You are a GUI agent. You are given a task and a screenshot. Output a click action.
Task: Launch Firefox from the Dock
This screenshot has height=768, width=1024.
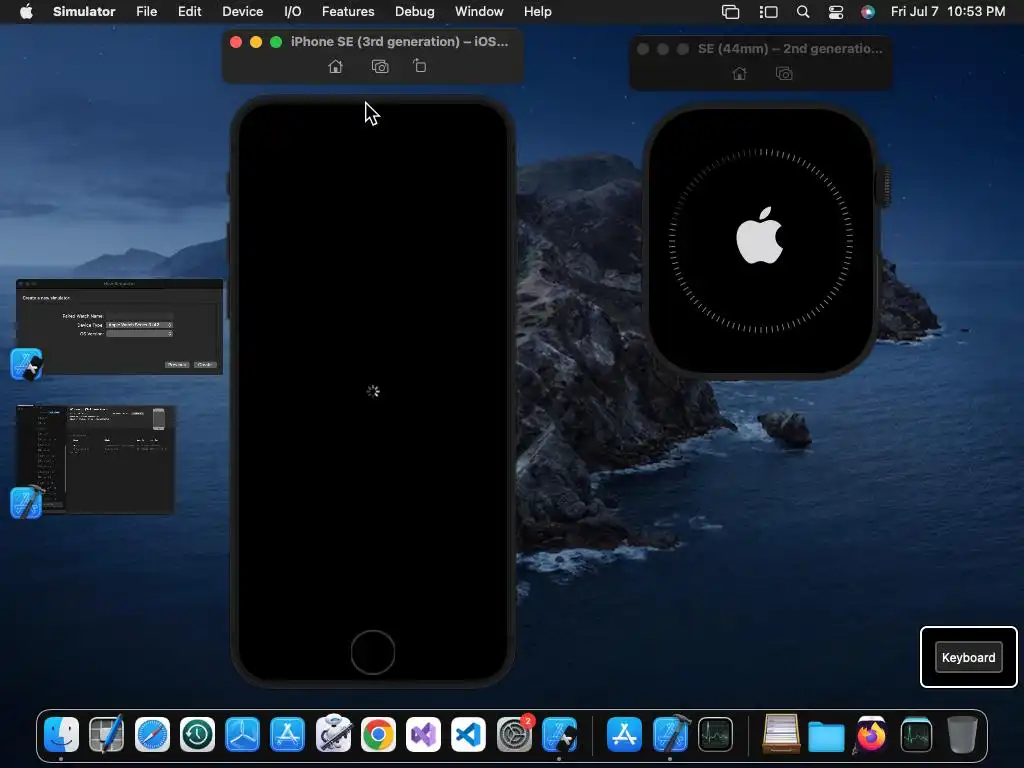coord(871,735)
